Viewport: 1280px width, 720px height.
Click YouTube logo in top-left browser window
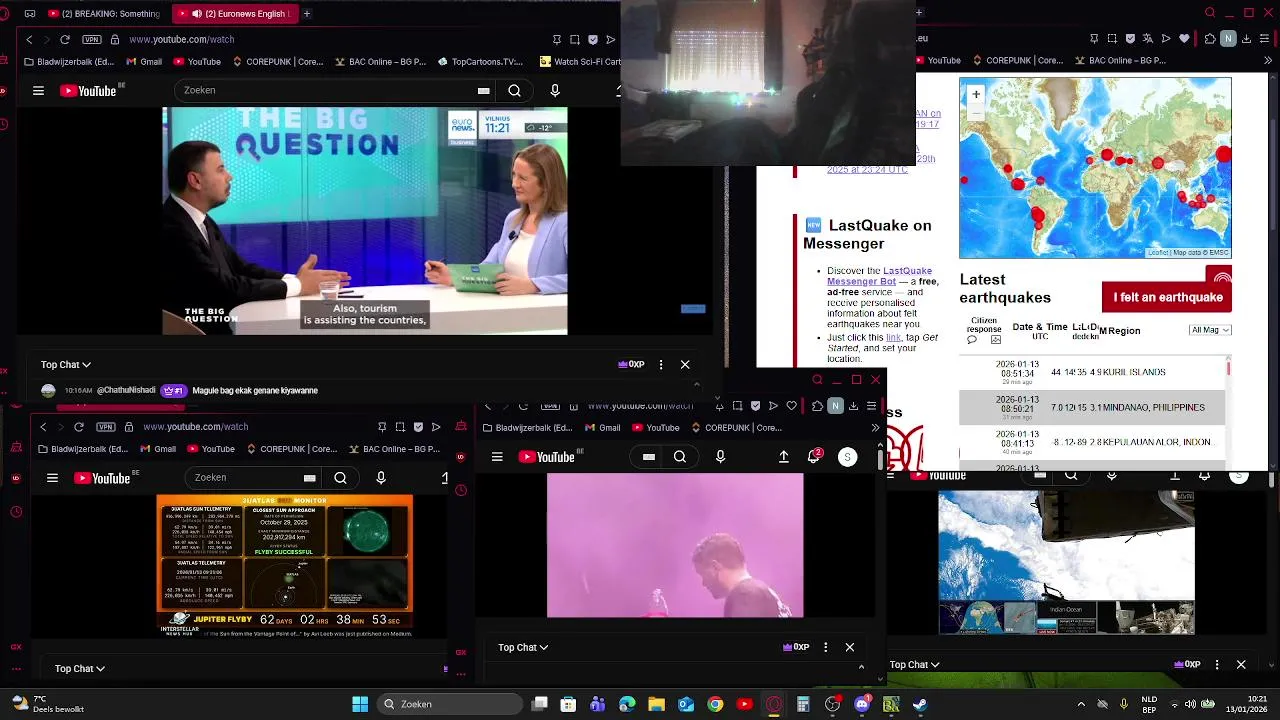(88, 91)
